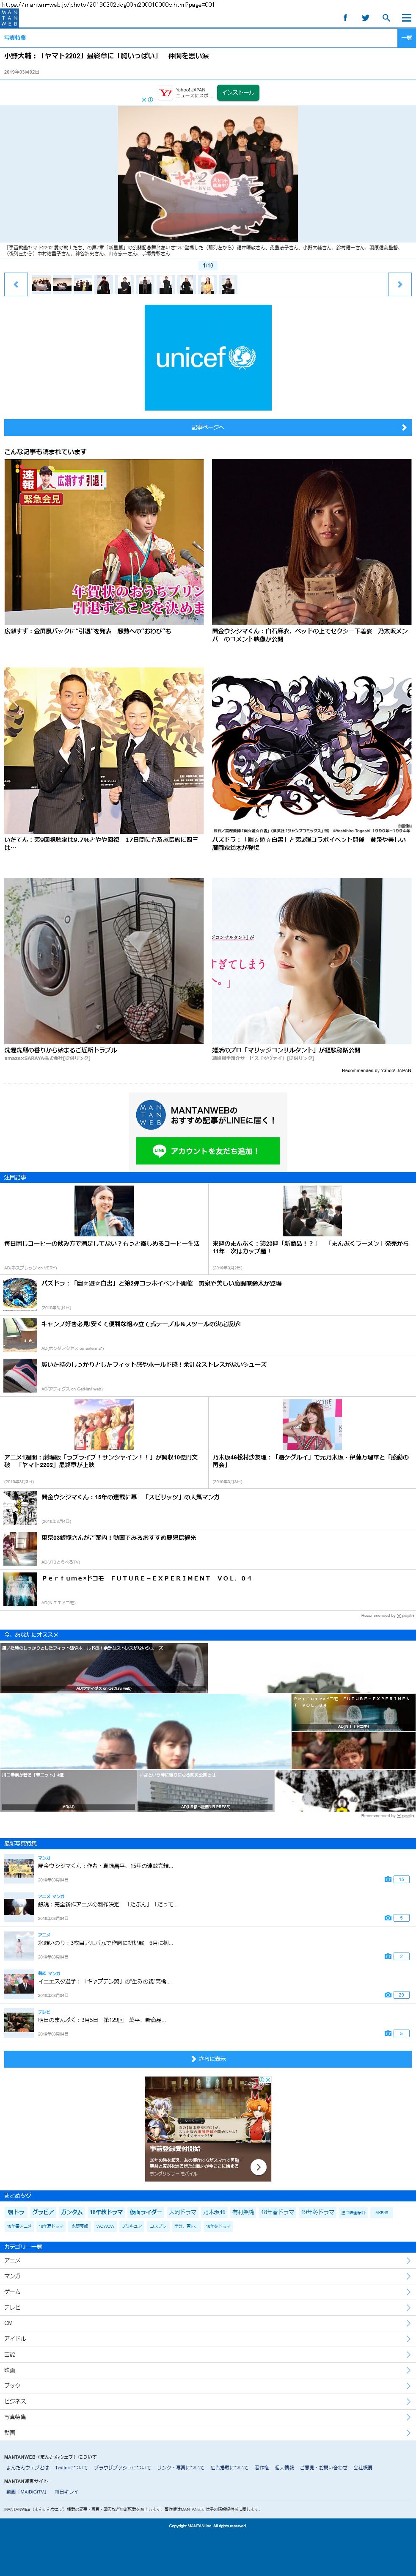Screen dimensions: 416x2576
Task: Open the unicef banner advertisement
Action: pos(208,358)
